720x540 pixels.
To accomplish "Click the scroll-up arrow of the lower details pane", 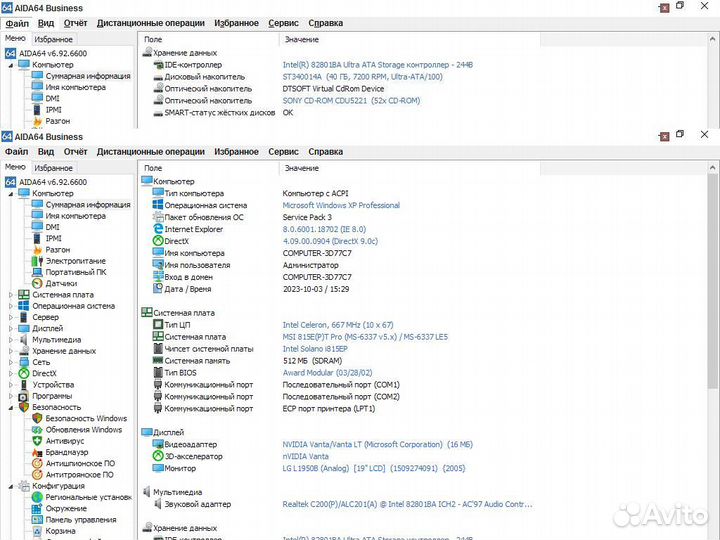I will (x=712, y=168).
